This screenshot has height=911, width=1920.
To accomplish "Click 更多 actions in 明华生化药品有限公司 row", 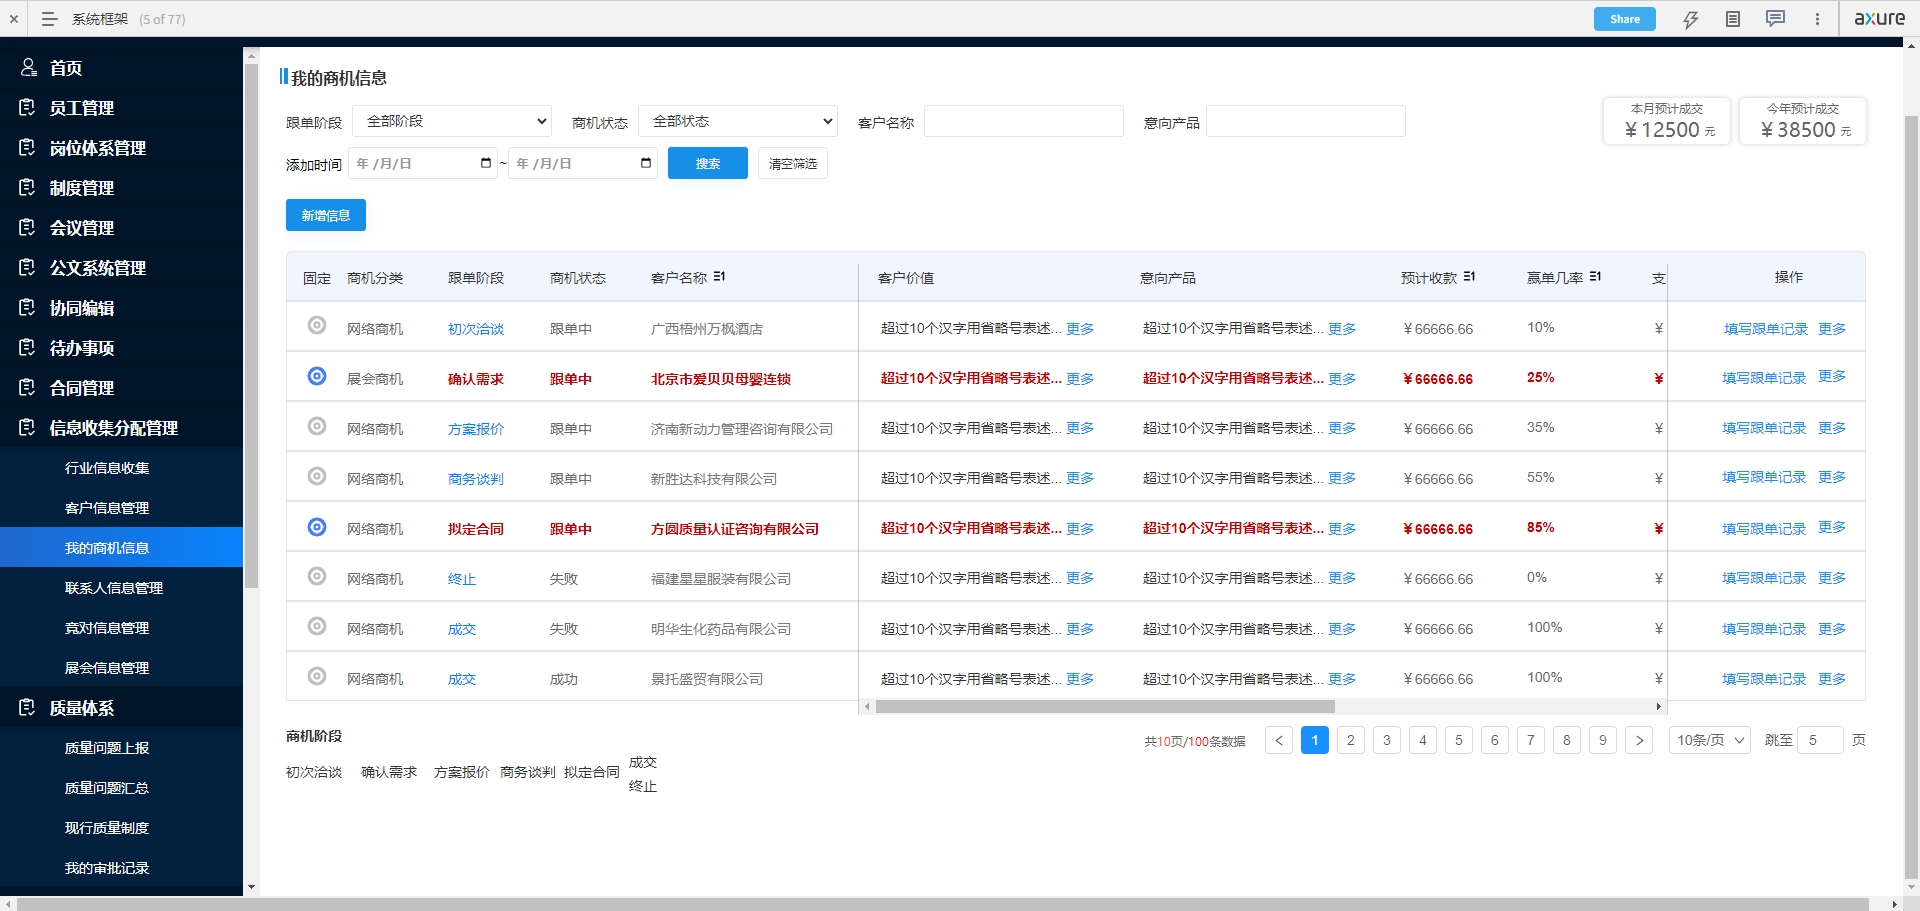I will pos(1832,629).
